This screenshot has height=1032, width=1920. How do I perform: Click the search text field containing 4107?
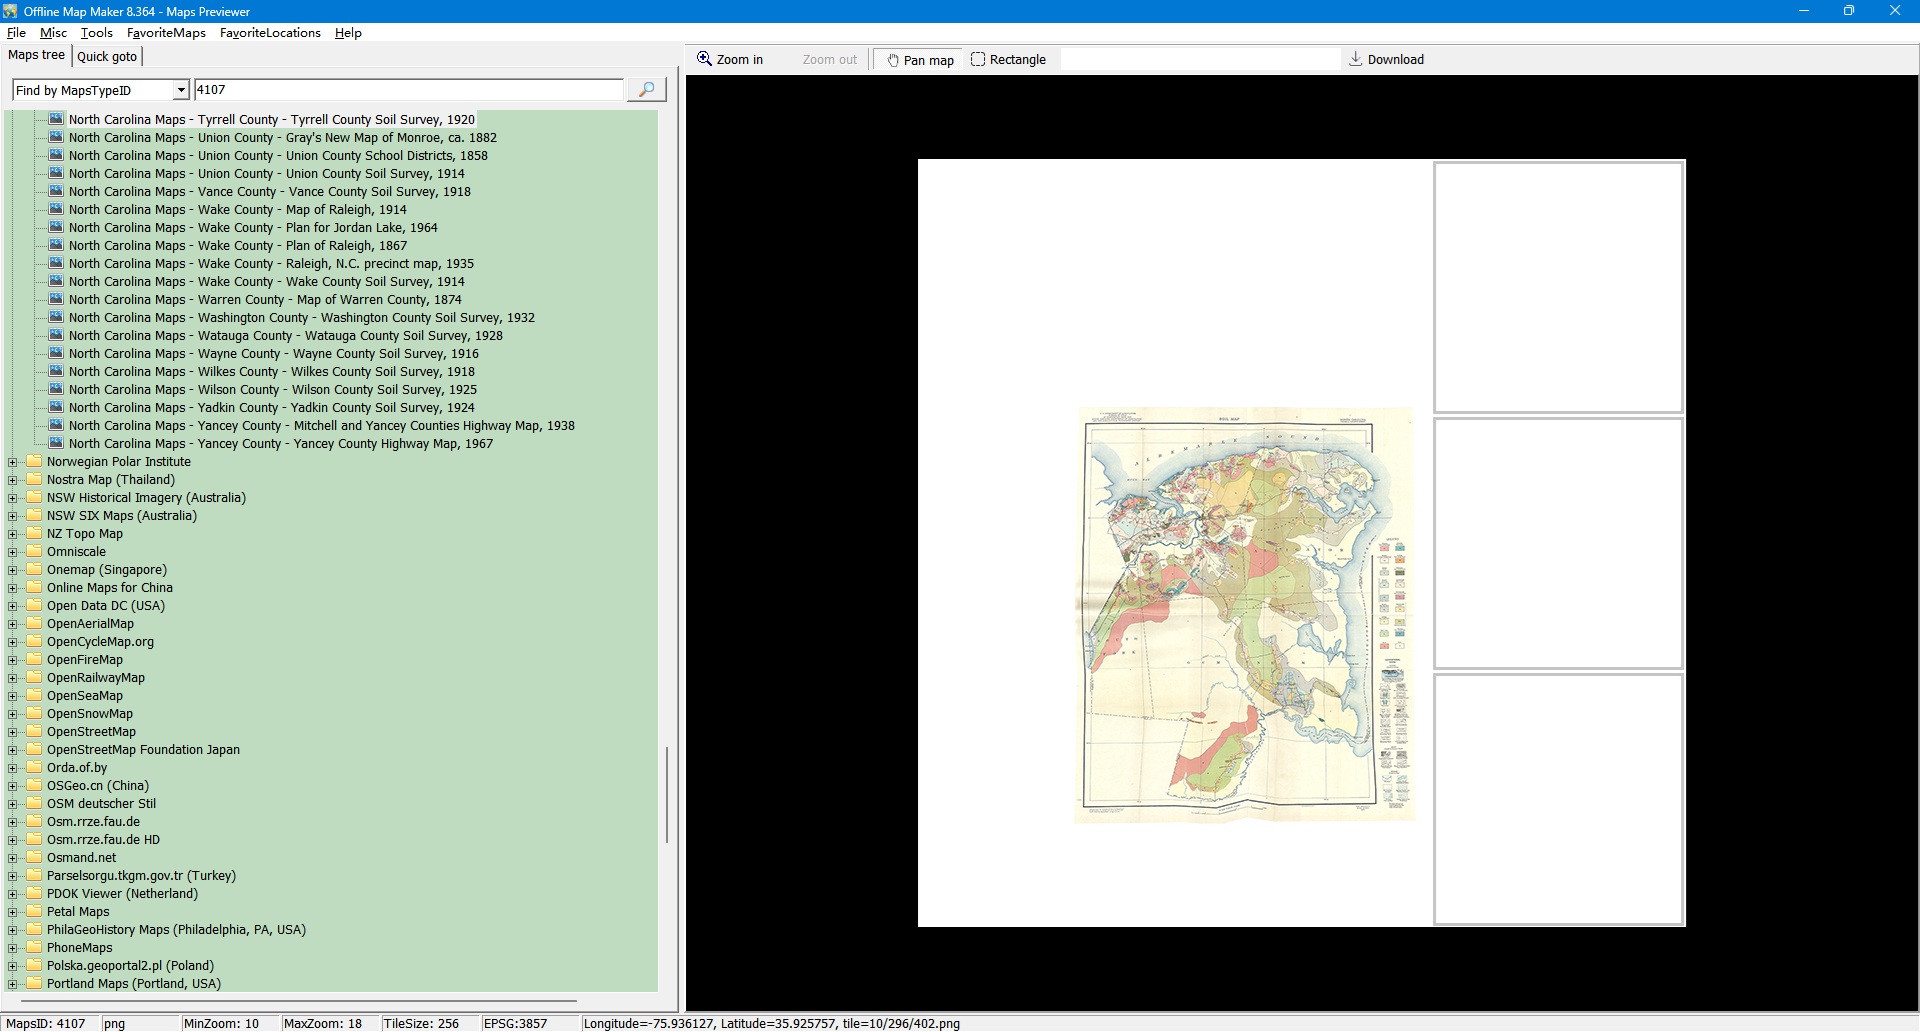coord(408,90)
